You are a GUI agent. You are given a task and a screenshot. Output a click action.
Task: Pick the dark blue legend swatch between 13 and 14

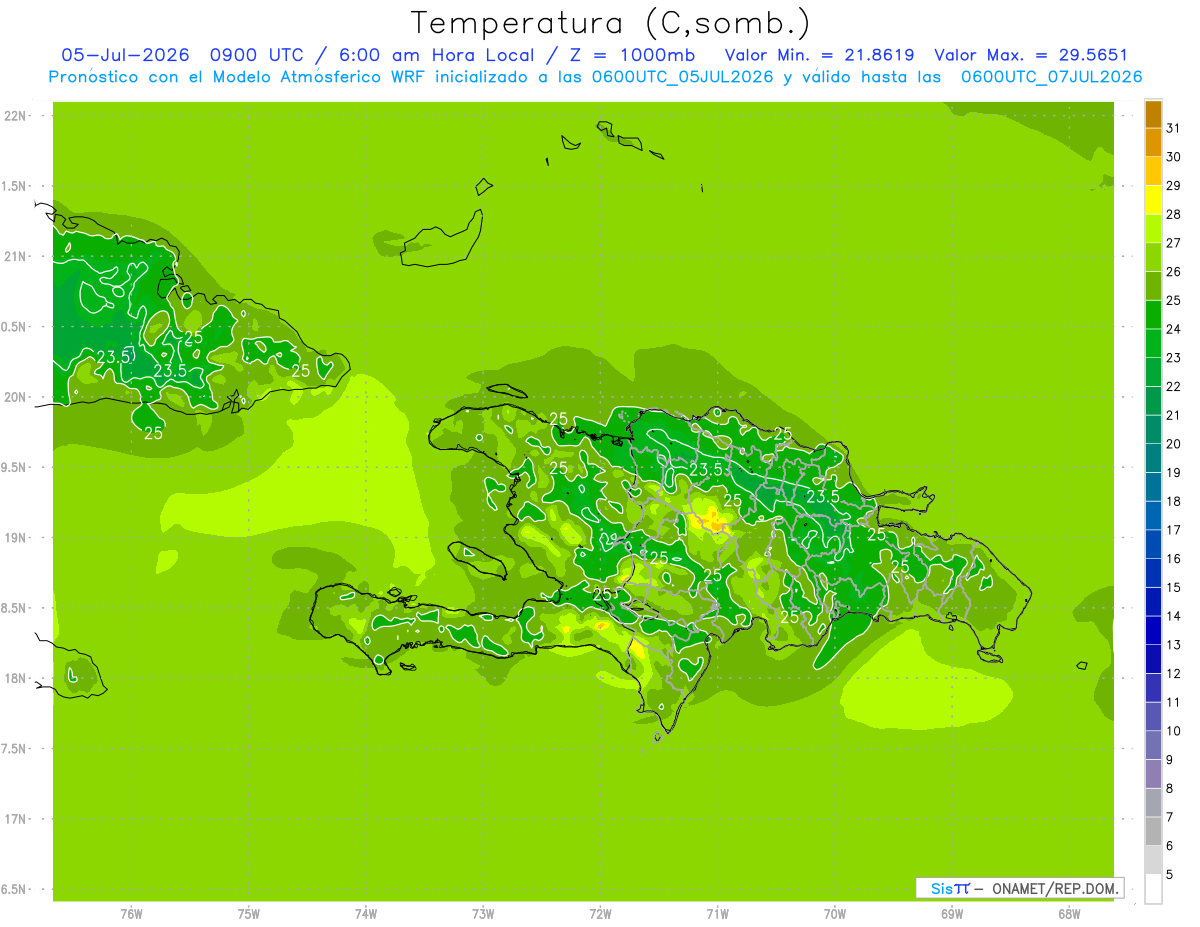tap(1153, 631)
